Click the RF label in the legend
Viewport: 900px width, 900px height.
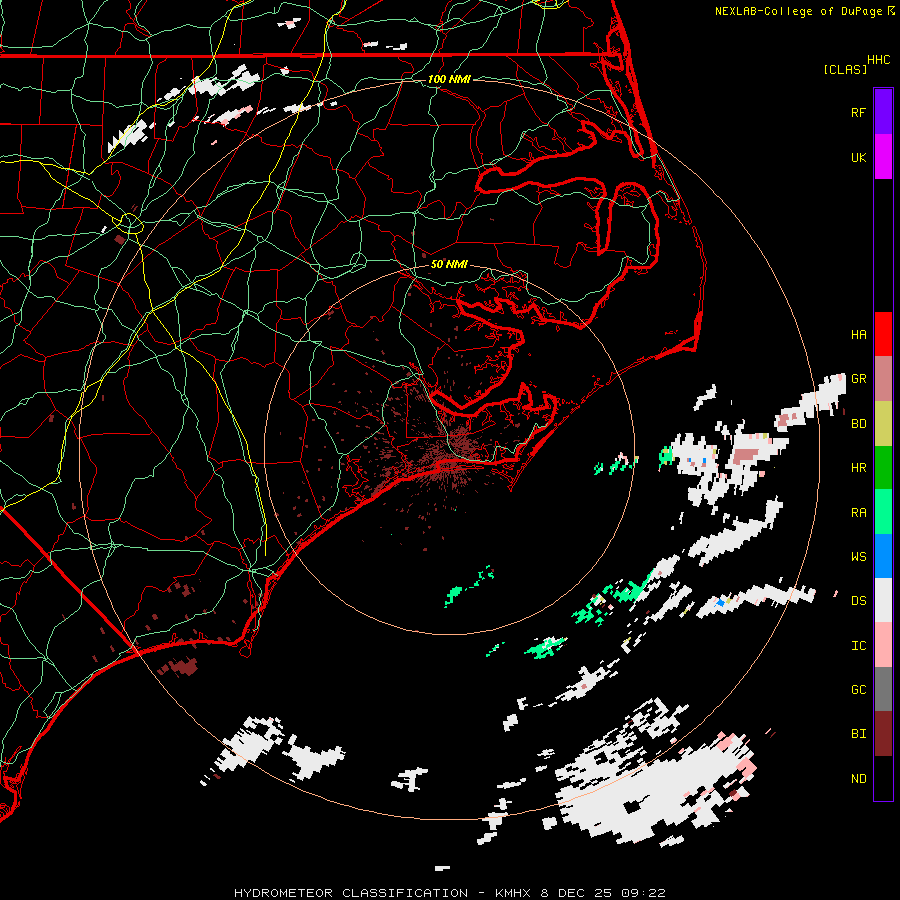click(858, 113)
